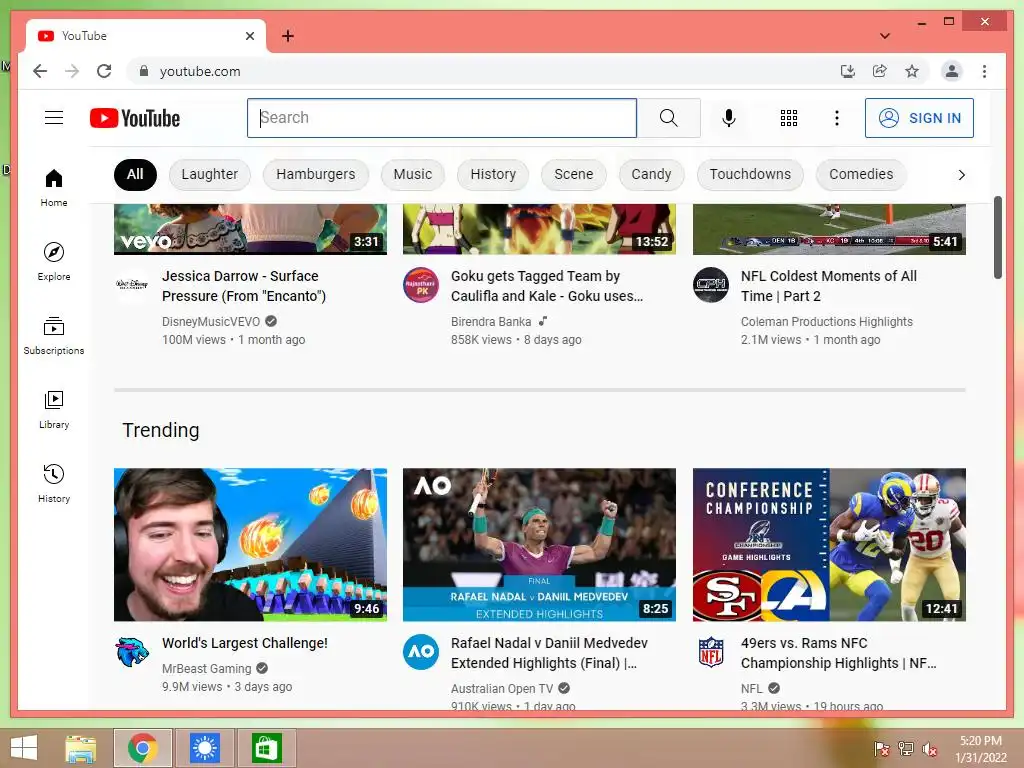Viewport: 1024px width, 768px height.
Task: Click the youtube.com address bar
Action: click(x=483, y=71)
